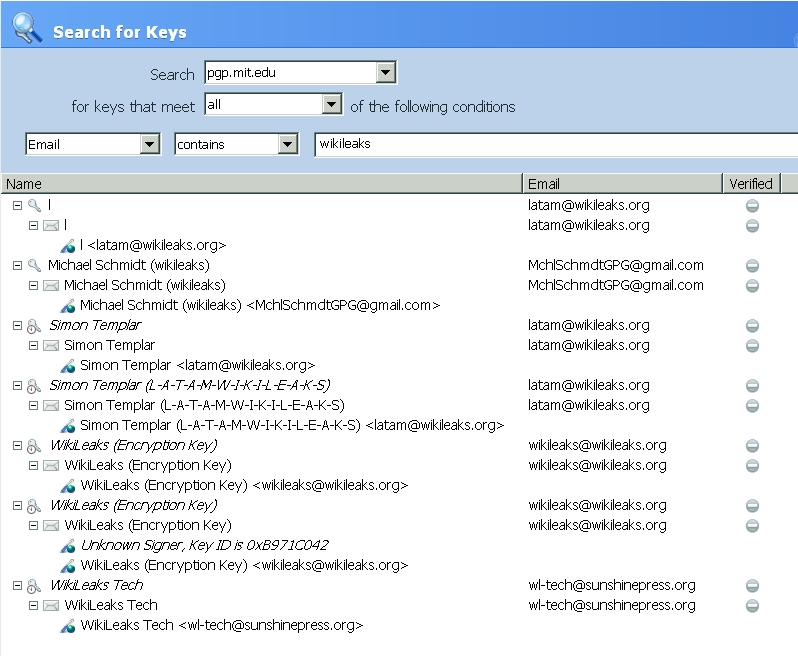Open the key server dropdown showing pgp.mit.edu
The height and width of the screenshot is (656, 798).
click(x=386, y=72)
